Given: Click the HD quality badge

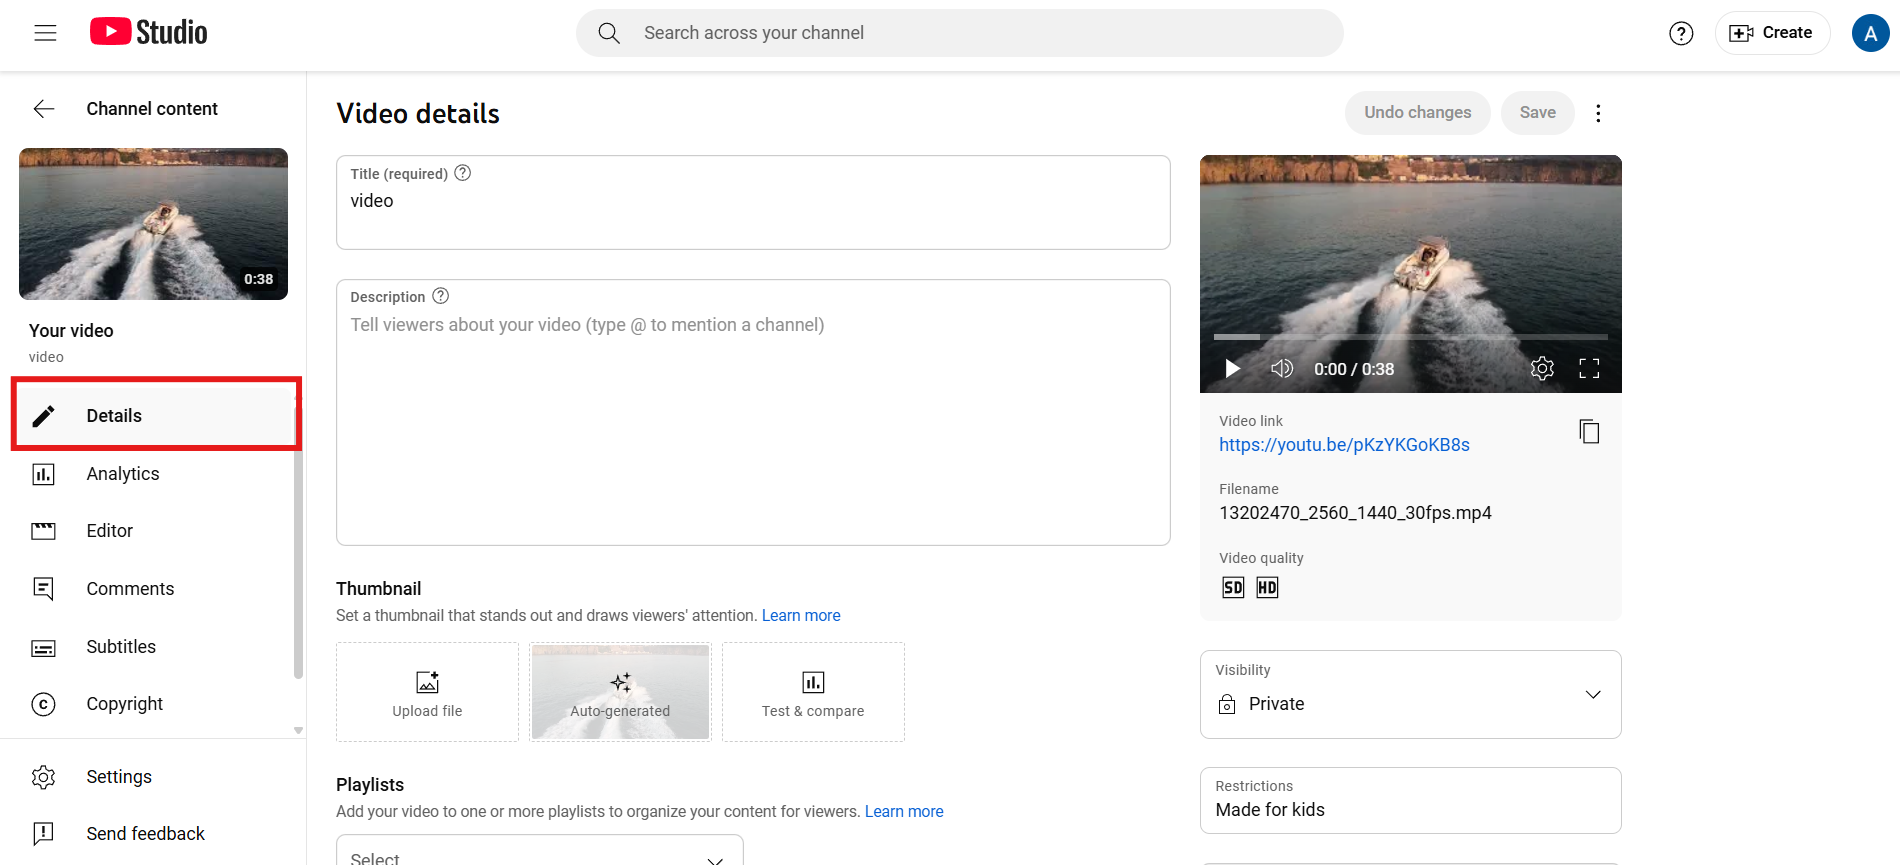Looking at the screenshot, I should point(1267,588).
